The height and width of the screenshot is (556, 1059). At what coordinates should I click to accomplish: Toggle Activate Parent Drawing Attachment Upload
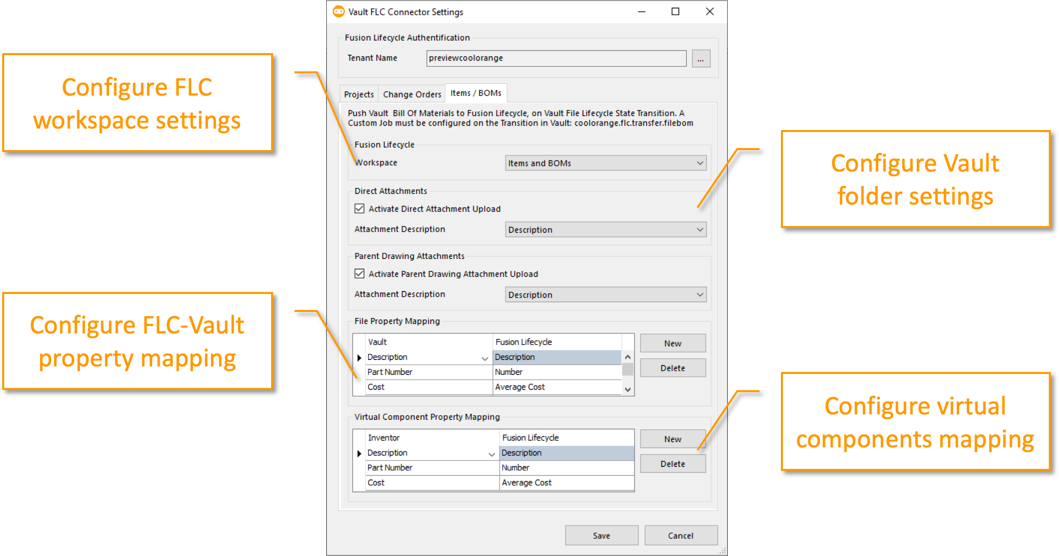[x=360, y=274]
